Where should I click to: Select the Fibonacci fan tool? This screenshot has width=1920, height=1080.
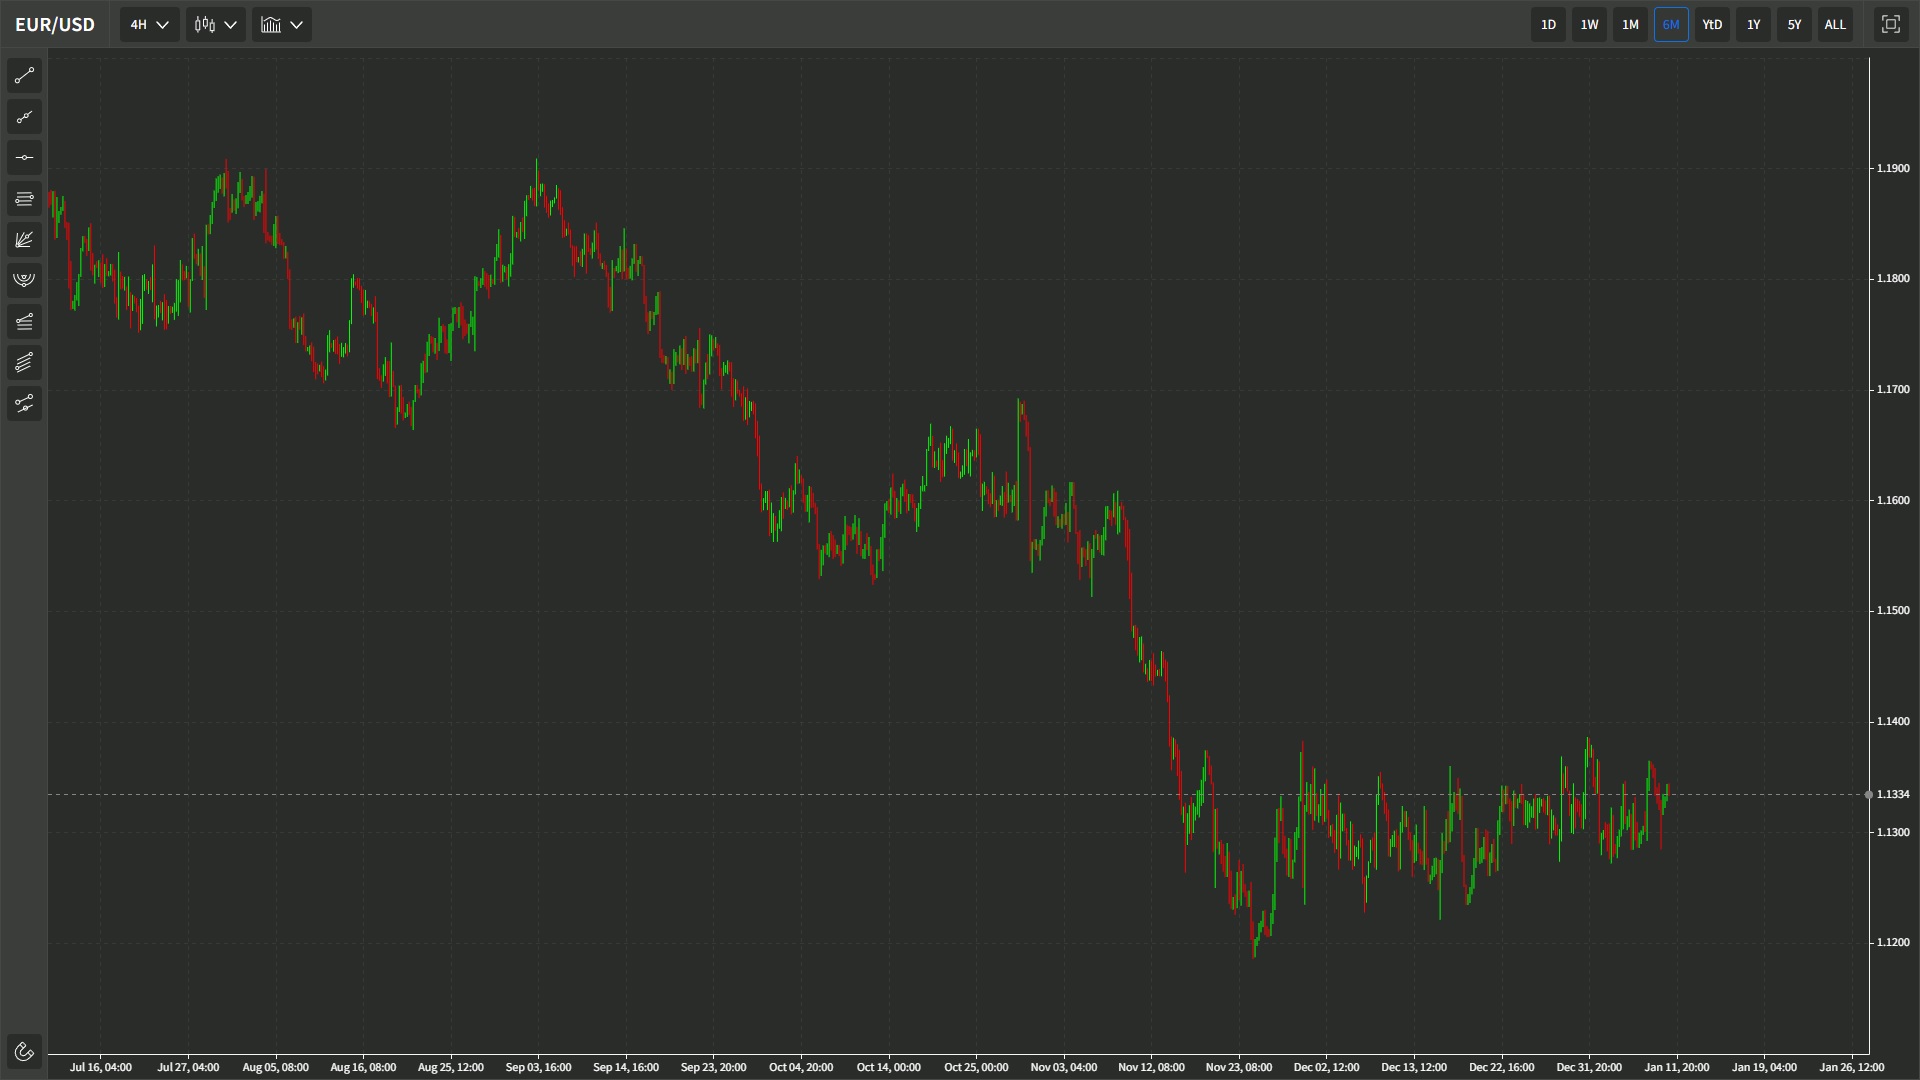24,240
